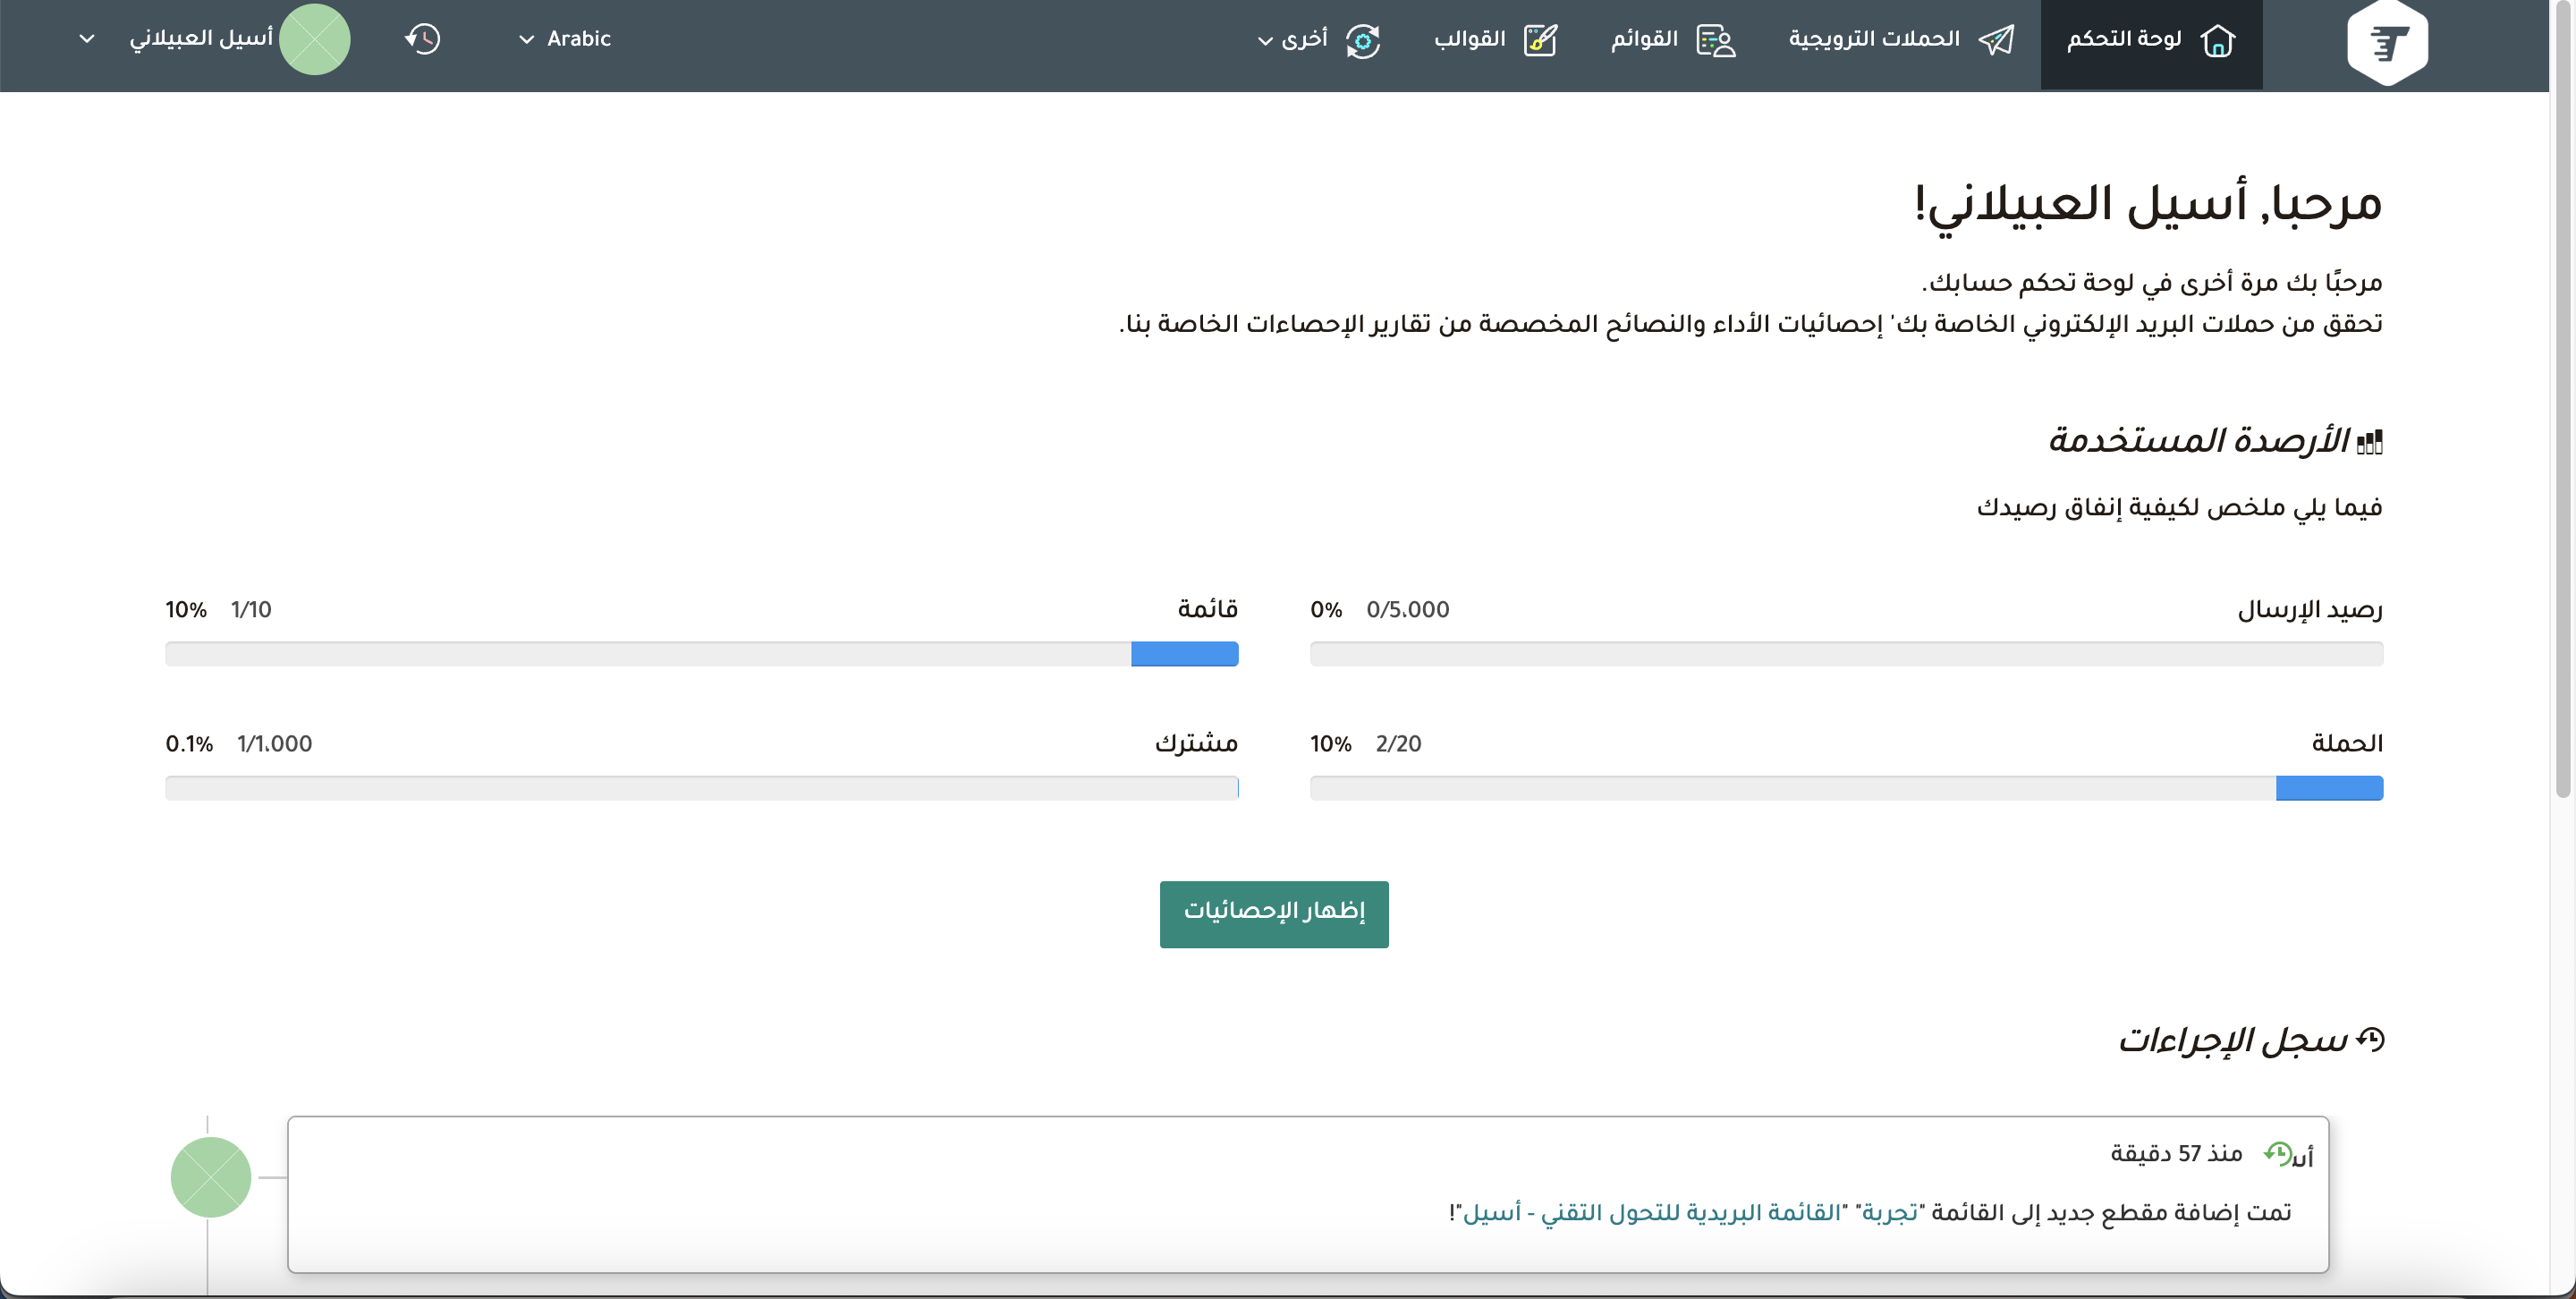Image resolution: width=2576 pixels, height=1299 pixels.
Task: Click the bar chart icon beside الأرصدة المستخدمة
Action: click(x=2369, y=442)
